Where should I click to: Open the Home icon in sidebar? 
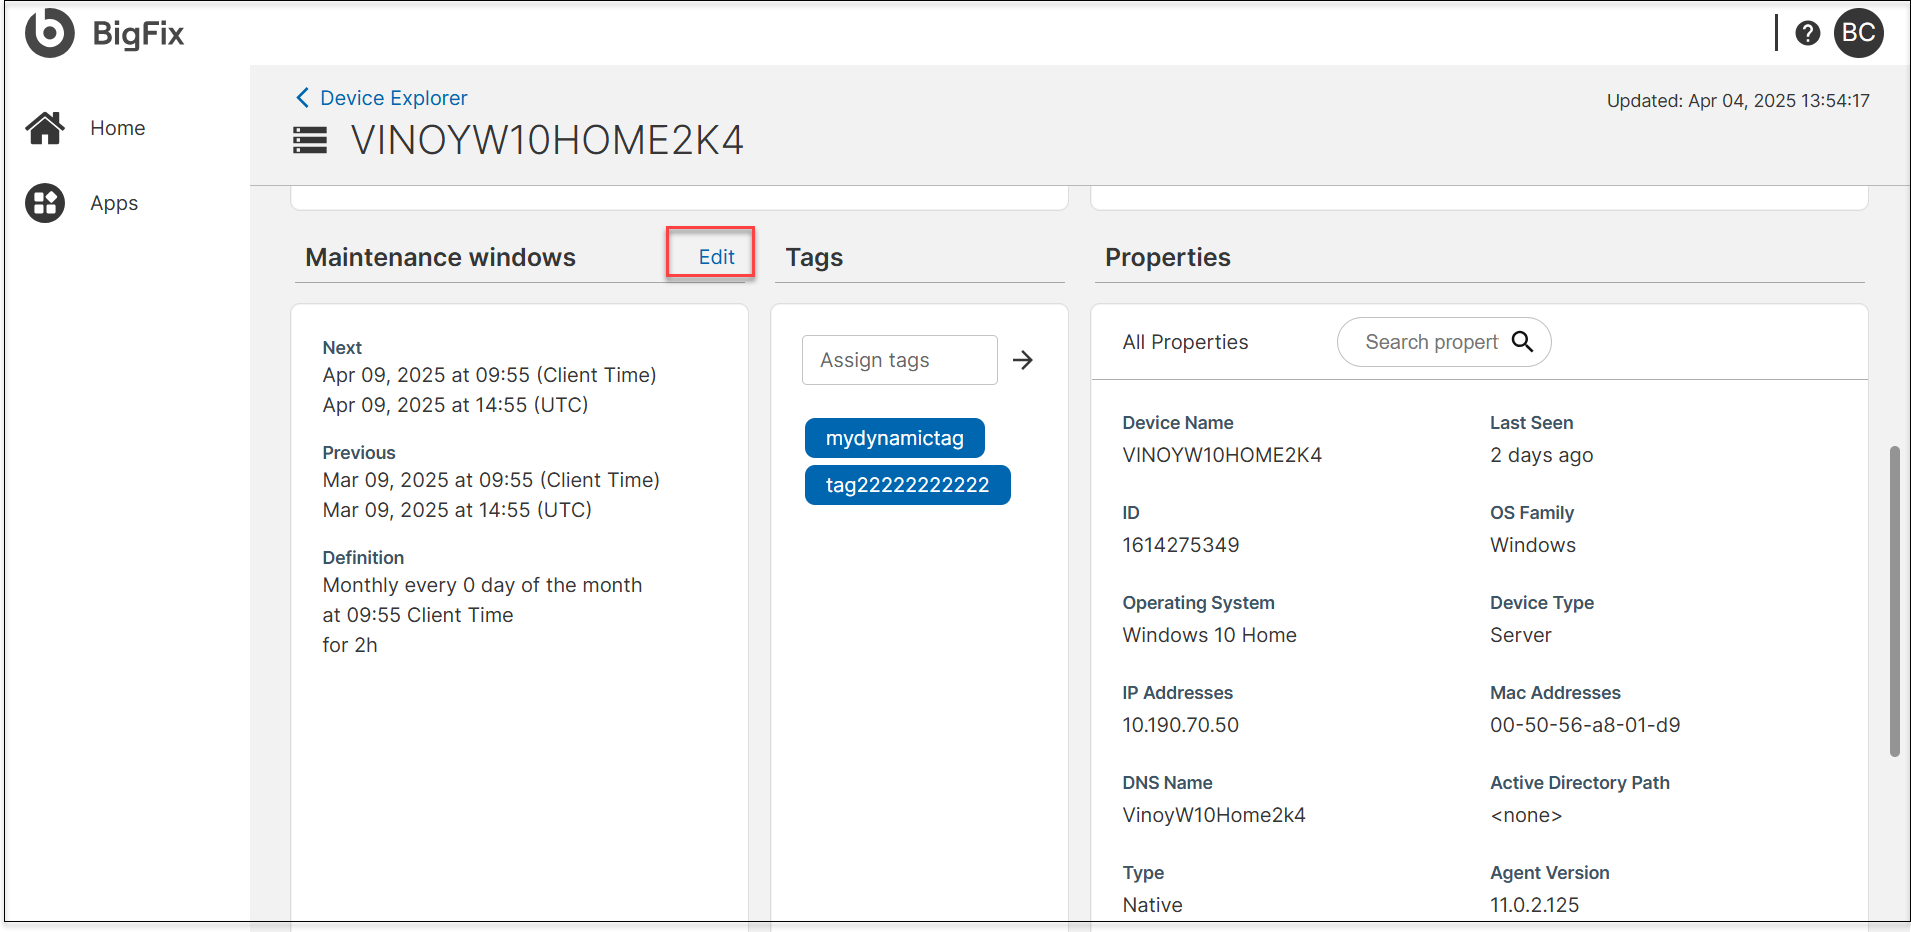(x=45, y=128)
